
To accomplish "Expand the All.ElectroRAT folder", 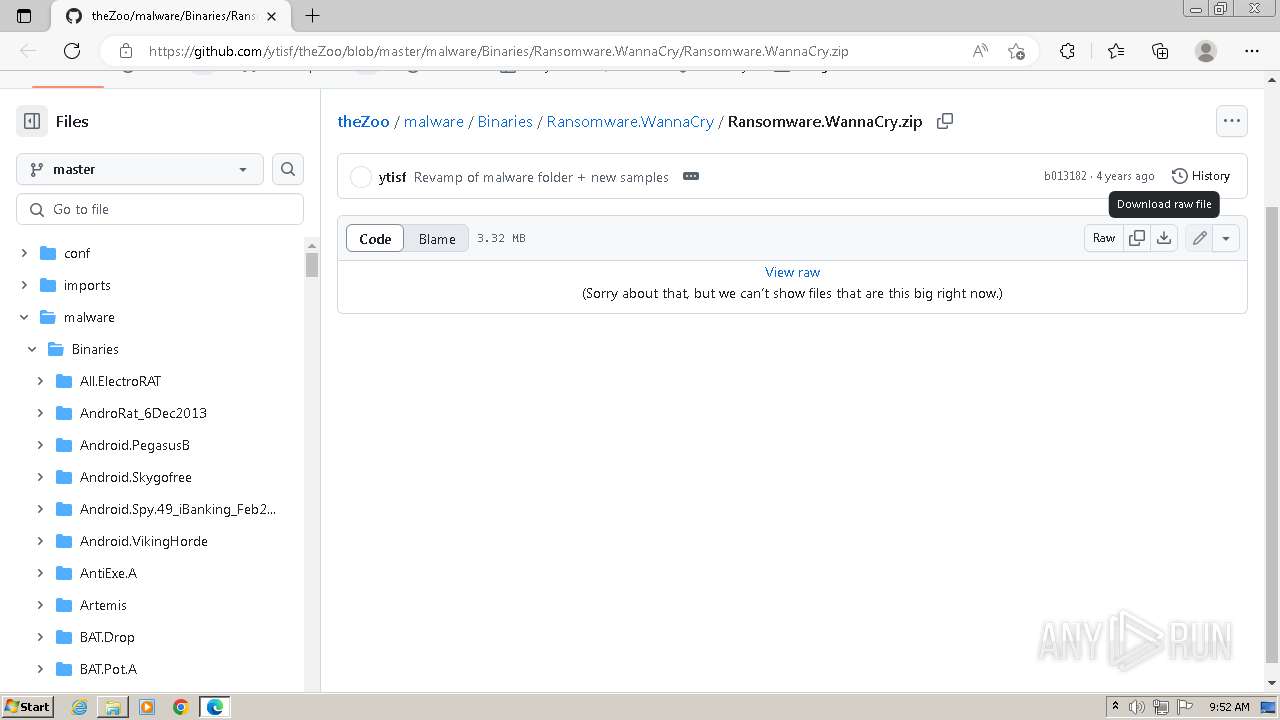I will pos(40,381).
